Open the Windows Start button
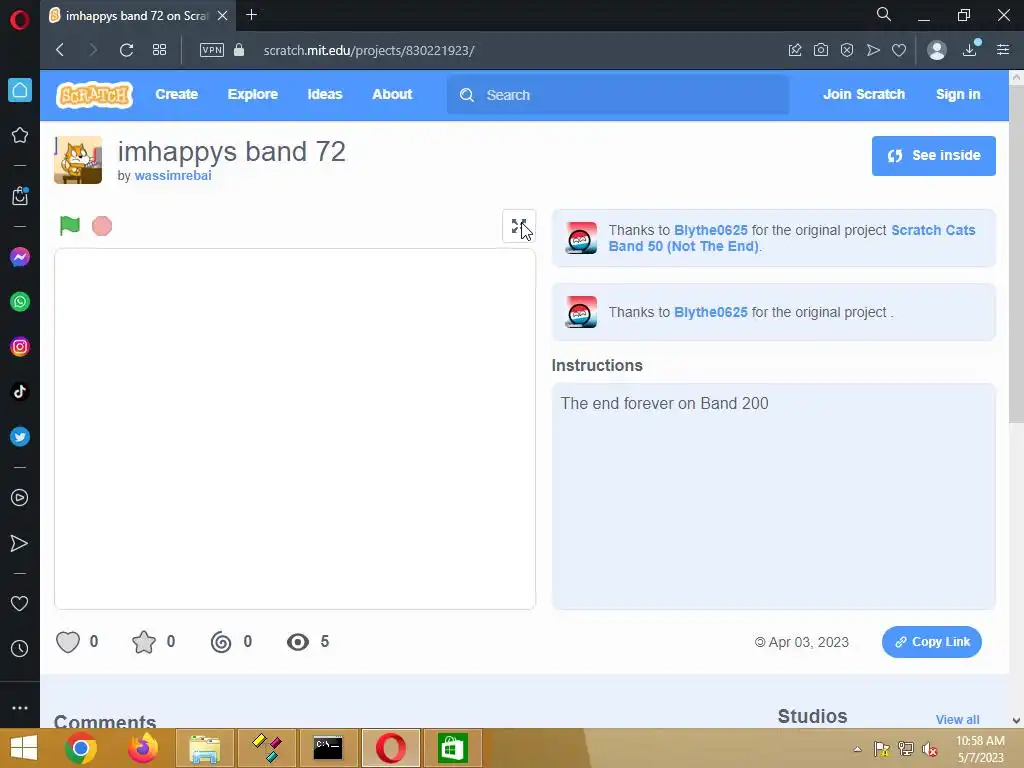The image size is (1024, 768). [x=24, y=748]
